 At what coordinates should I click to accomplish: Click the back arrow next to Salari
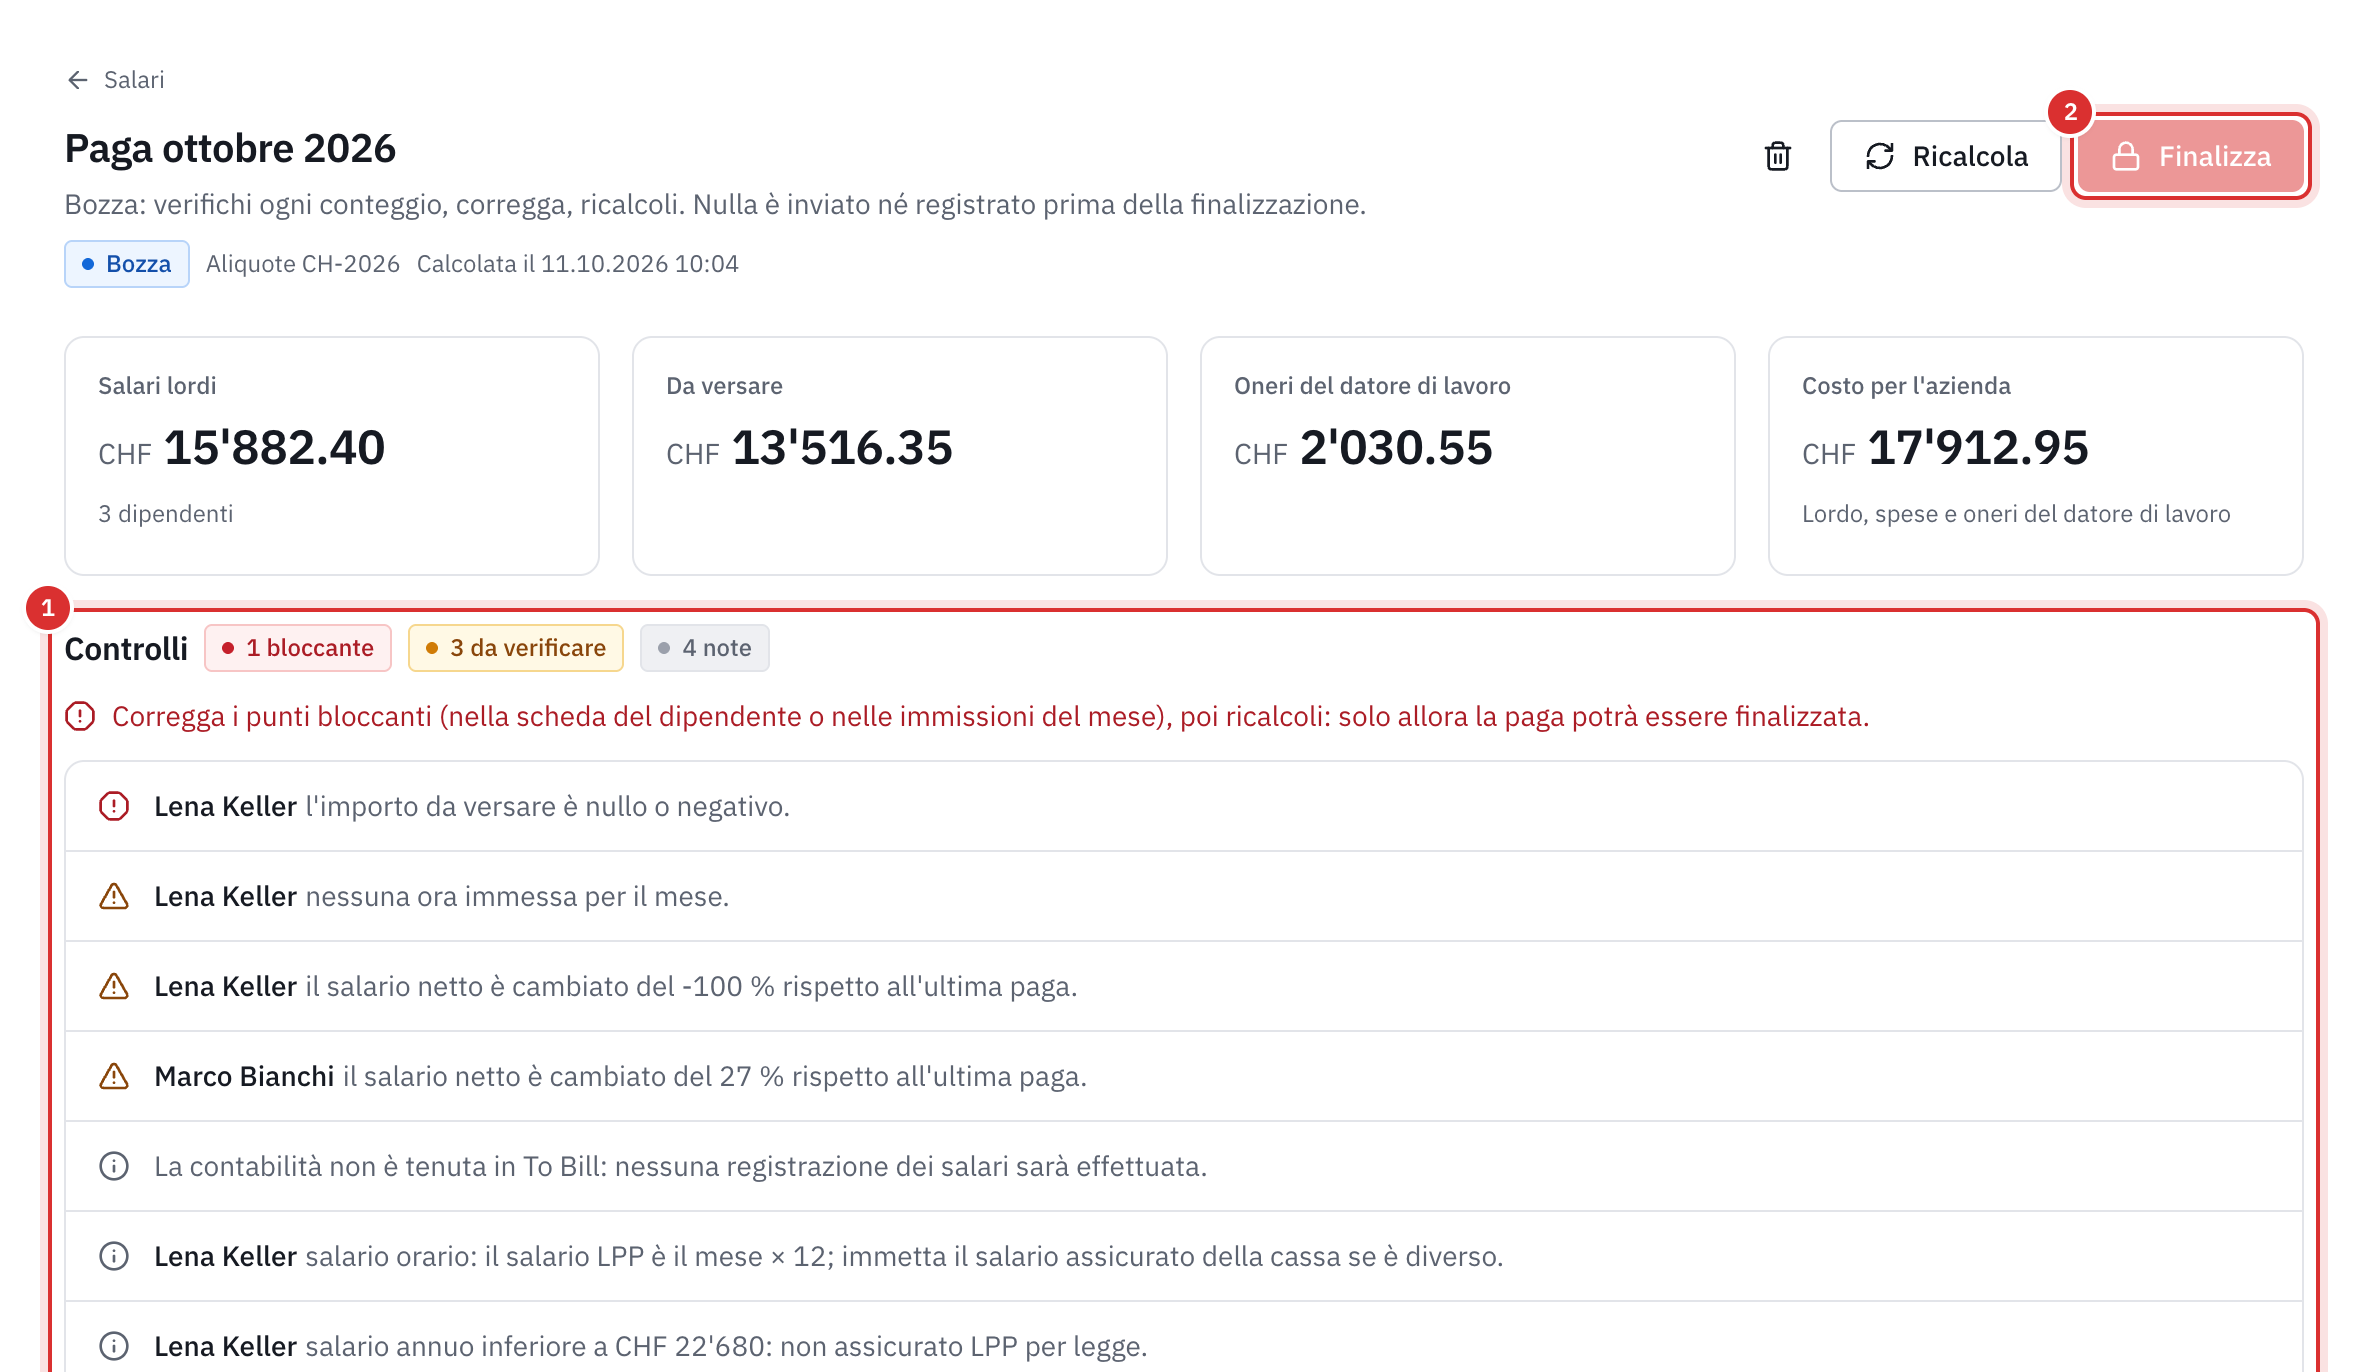[78, 80]
